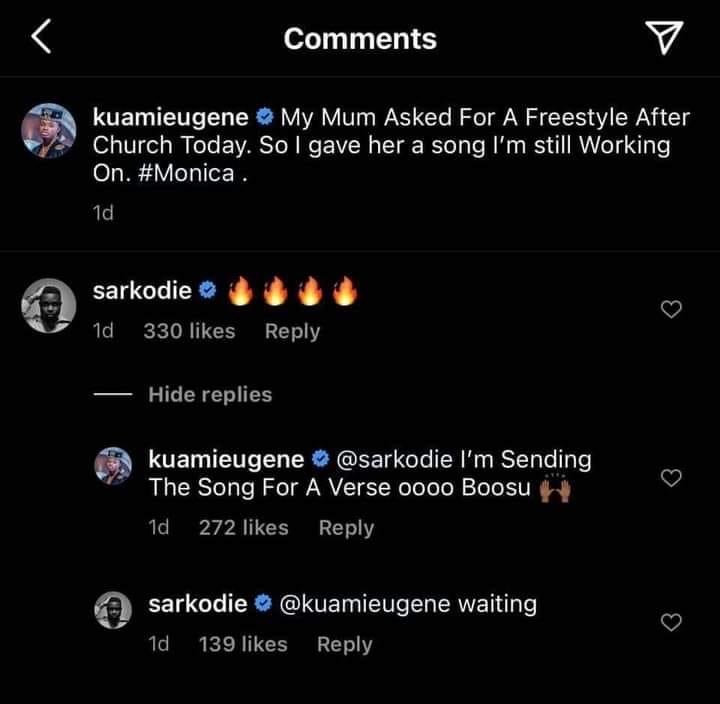Tap kuamieugene's avatar in the reply
Viewport: 720px width, 704px height.
click(112, 467)
